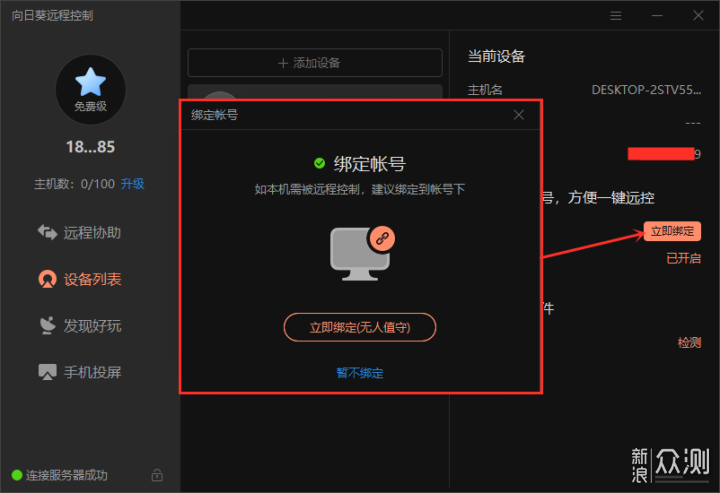720x493 pixels.
Task: Click the phone screen-cast icon
Action: pyautogui.click(x=47, y=372)
